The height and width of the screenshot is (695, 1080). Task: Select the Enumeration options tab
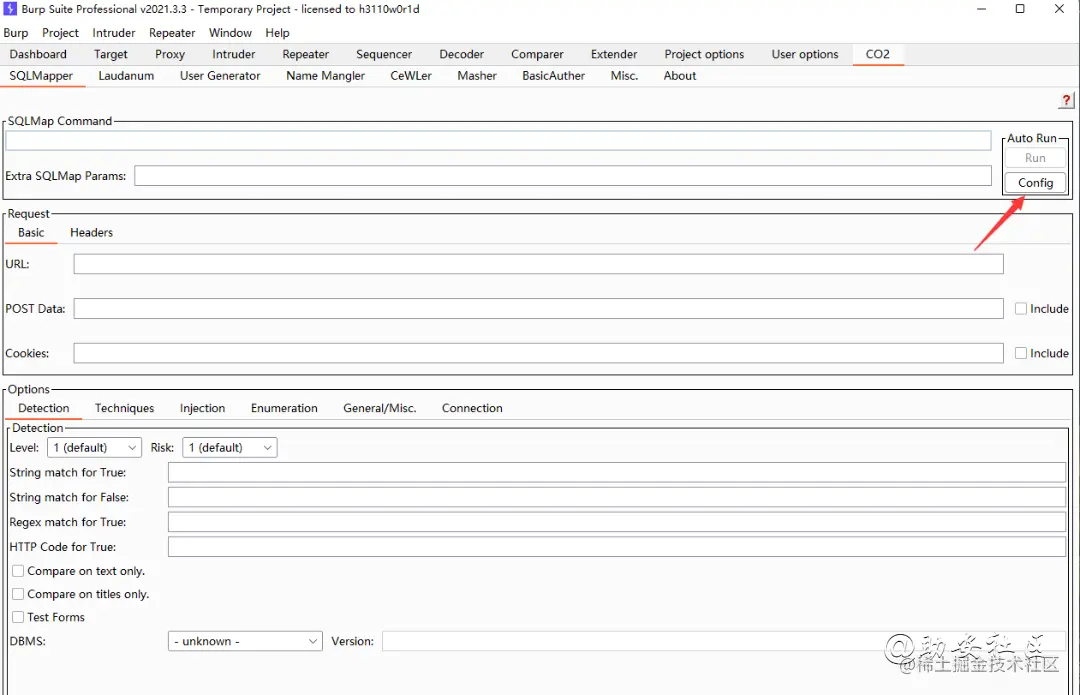tap(284, 408)
